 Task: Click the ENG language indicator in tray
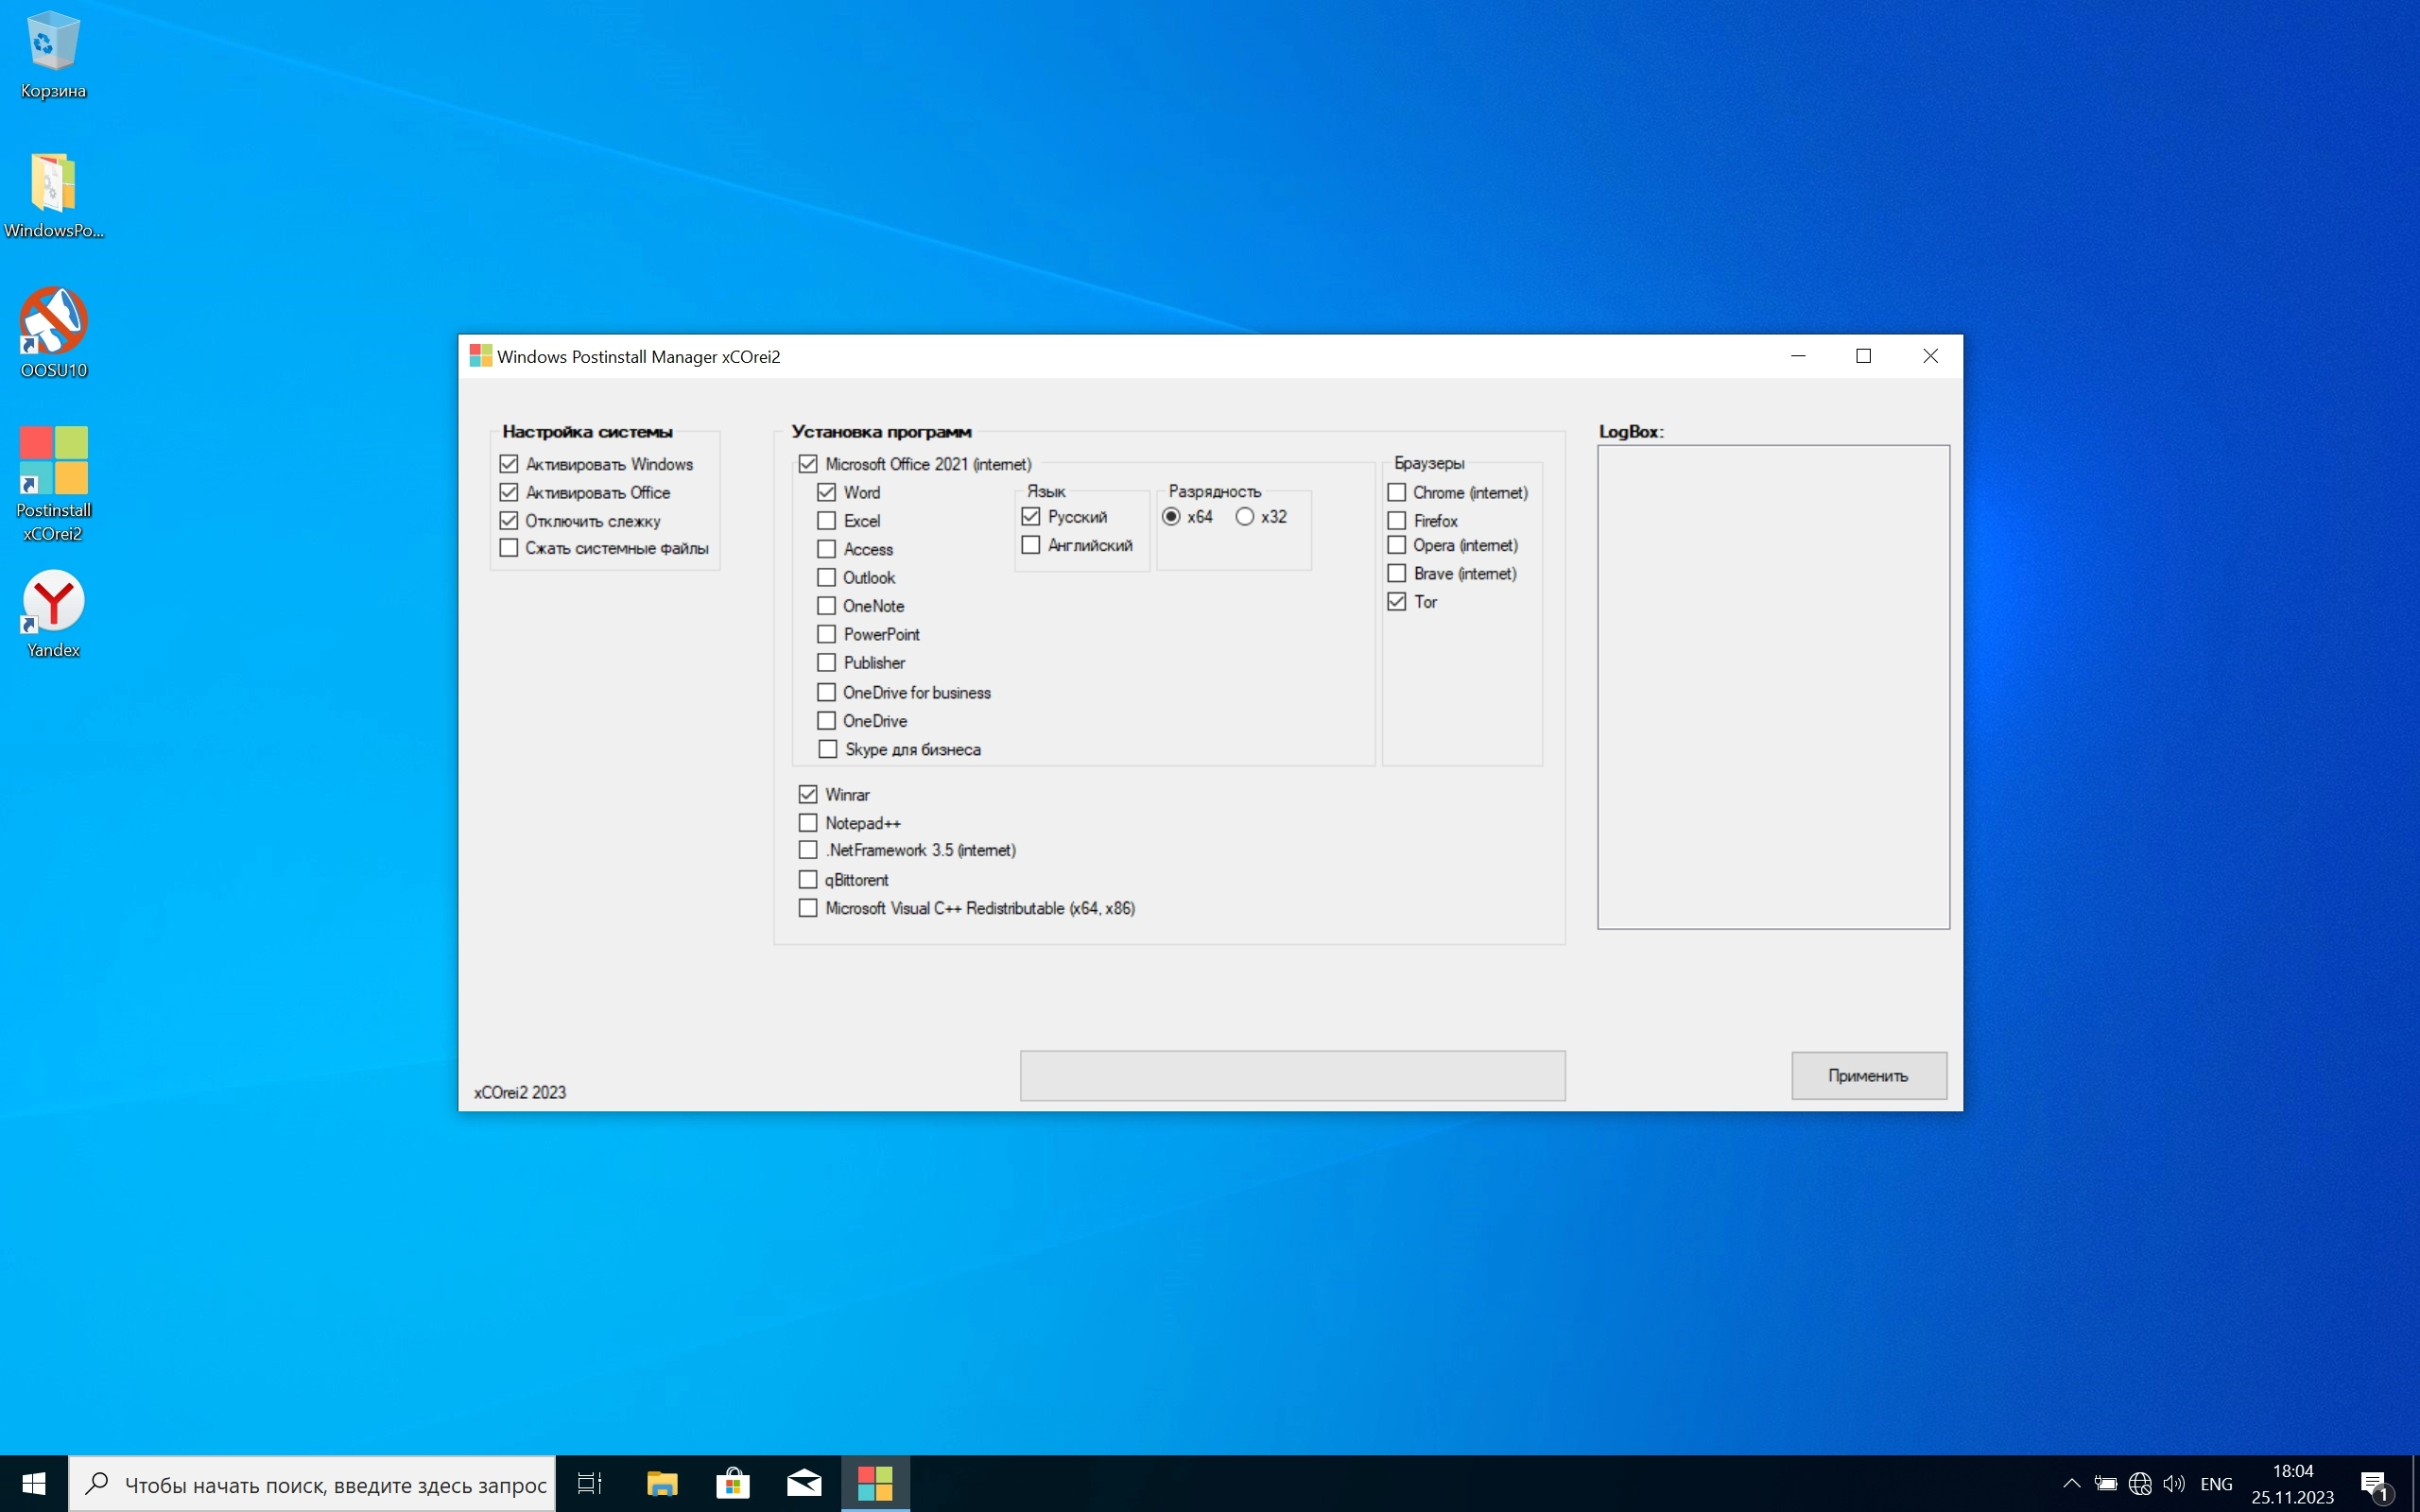click(2216, 1483)
